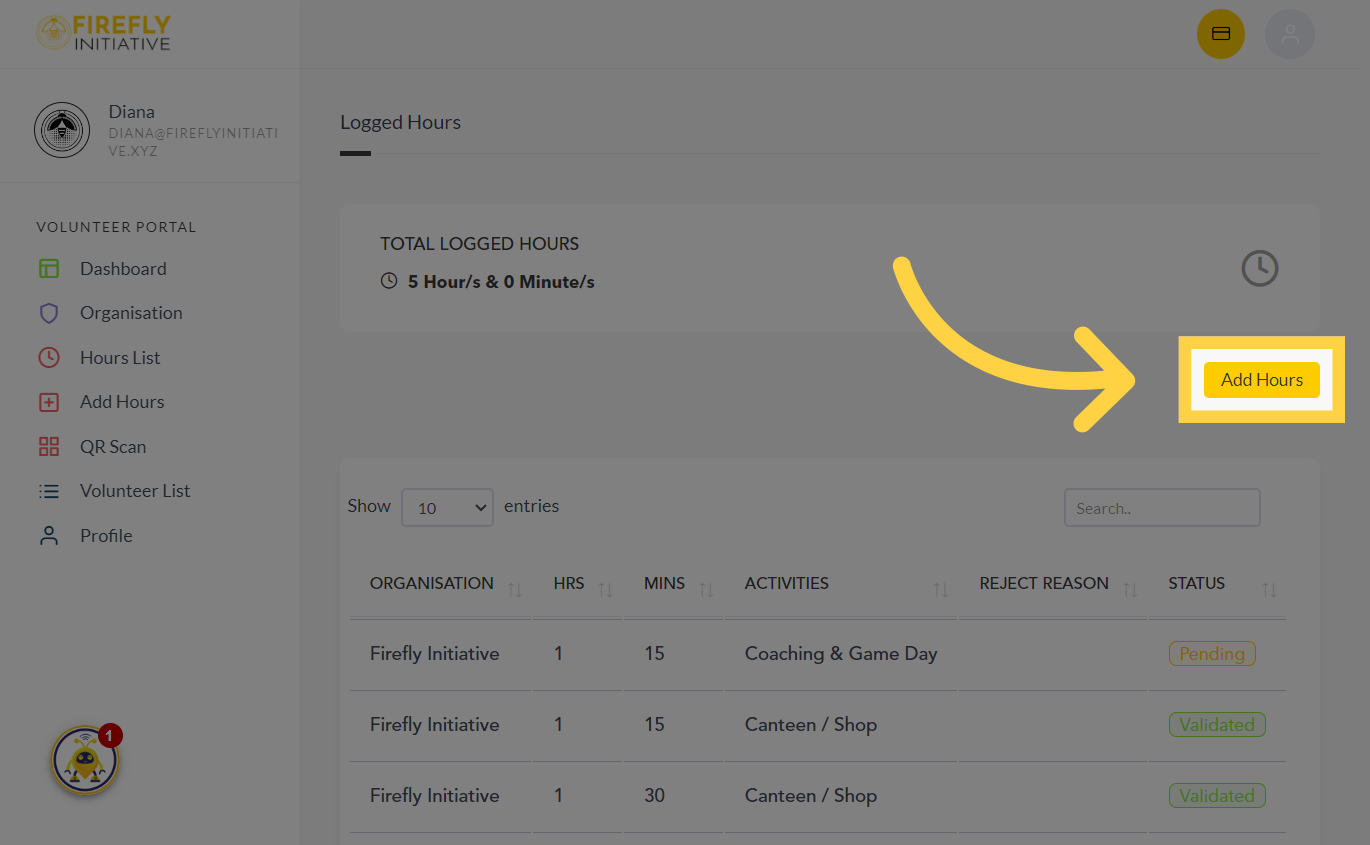1370x845 pixels.
Task: Select the QR Scan grid icon
Action: (49, 446)
